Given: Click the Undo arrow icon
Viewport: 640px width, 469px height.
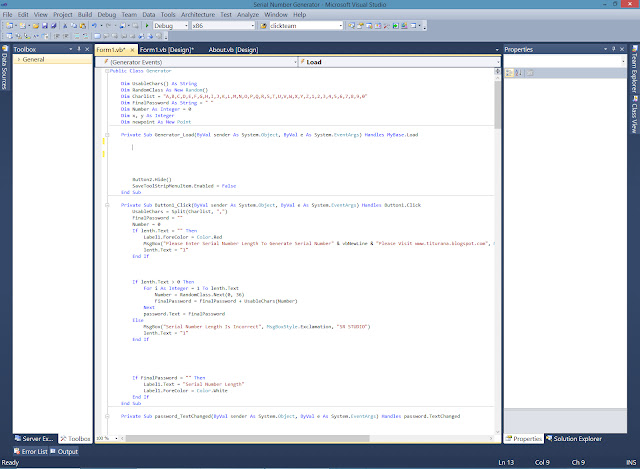Looking at the screenshot, I should click(94, 25).
